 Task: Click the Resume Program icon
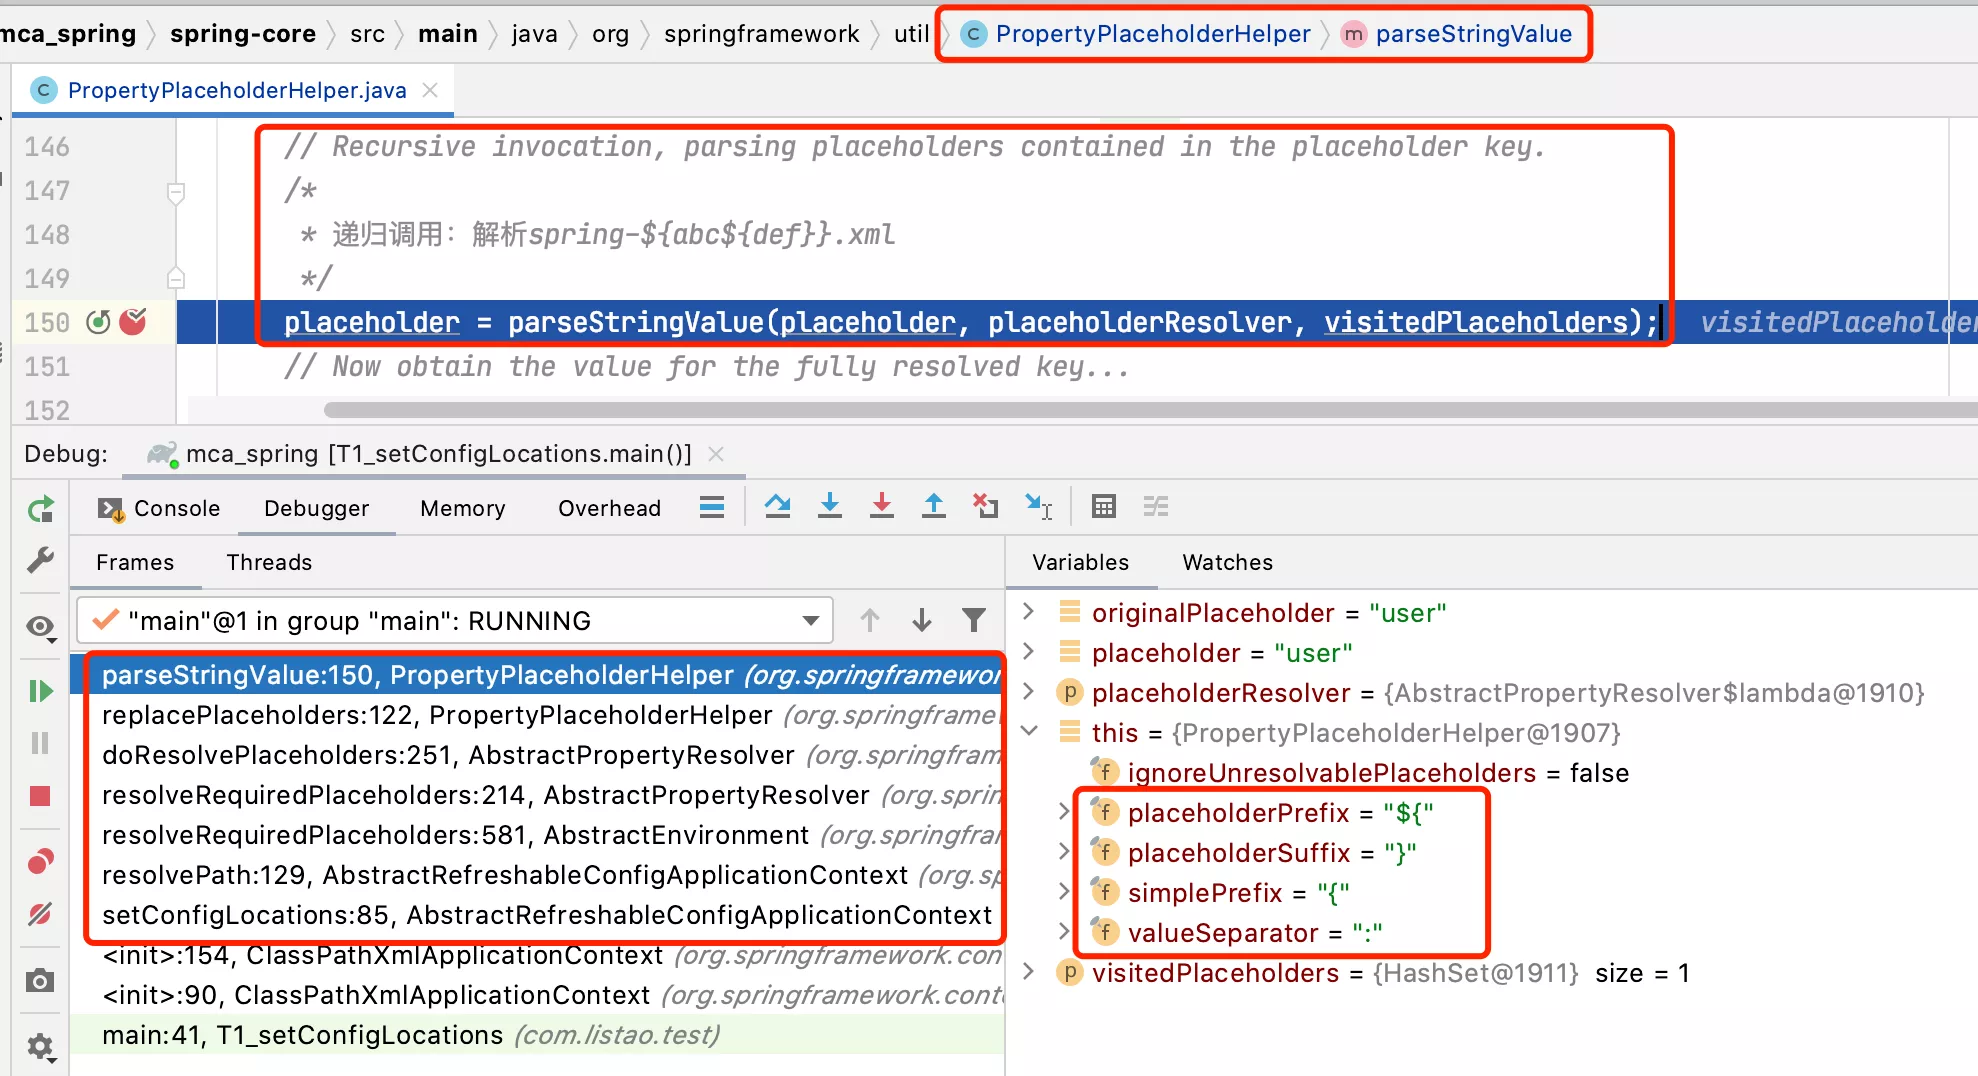pos(41,691)
